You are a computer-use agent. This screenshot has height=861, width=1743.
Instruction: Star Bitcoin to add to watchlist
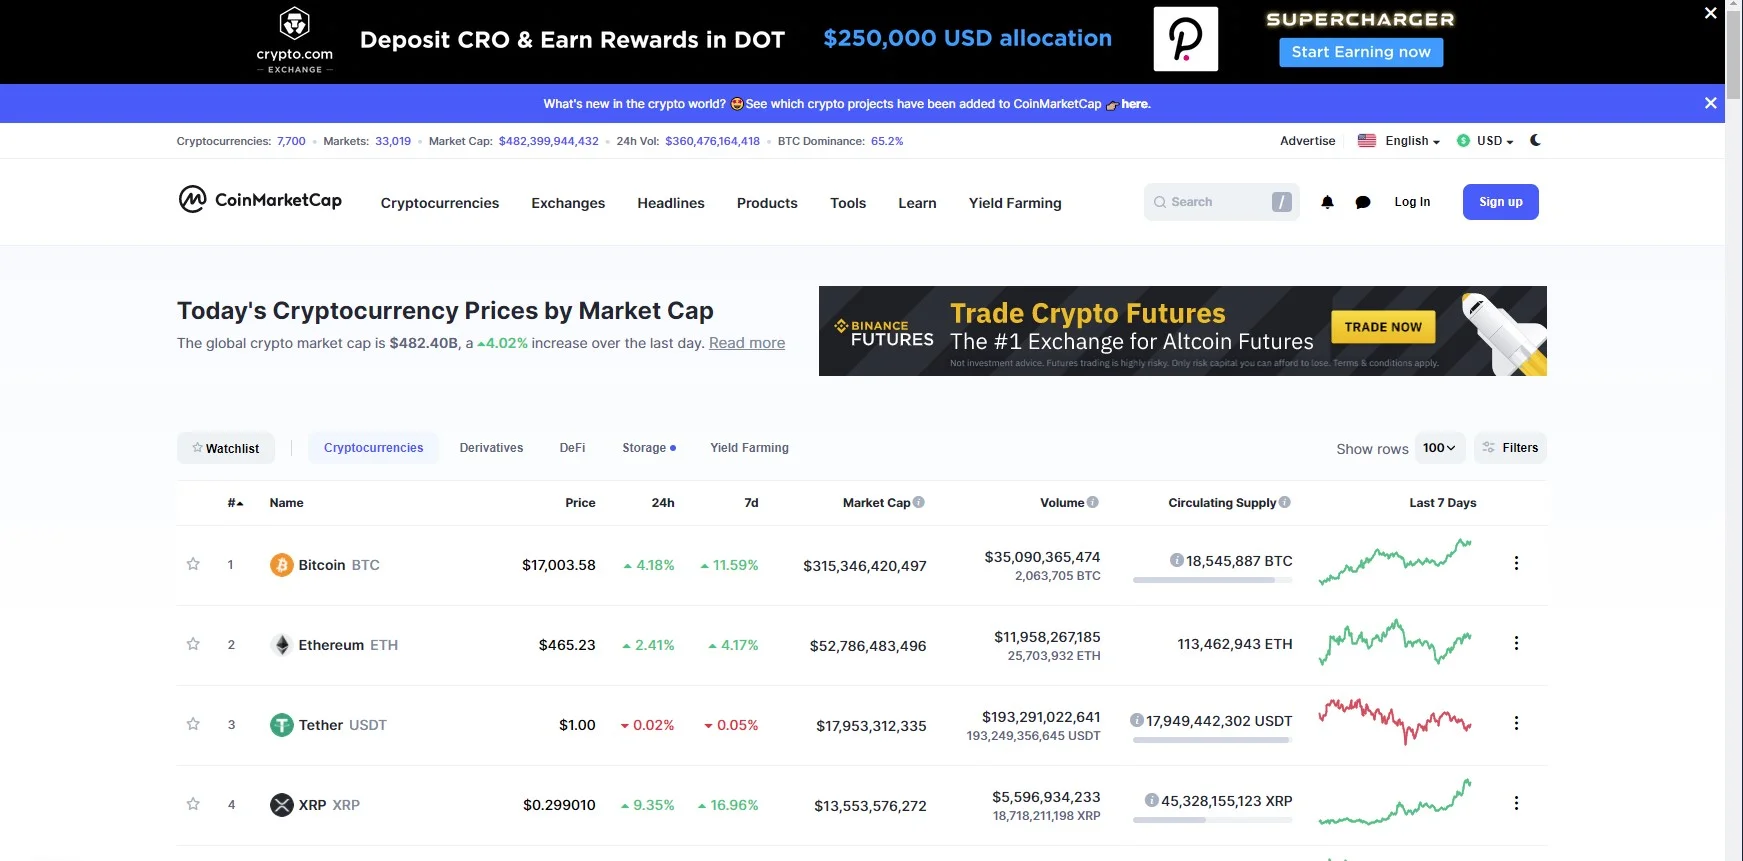(x=193, y=564)
